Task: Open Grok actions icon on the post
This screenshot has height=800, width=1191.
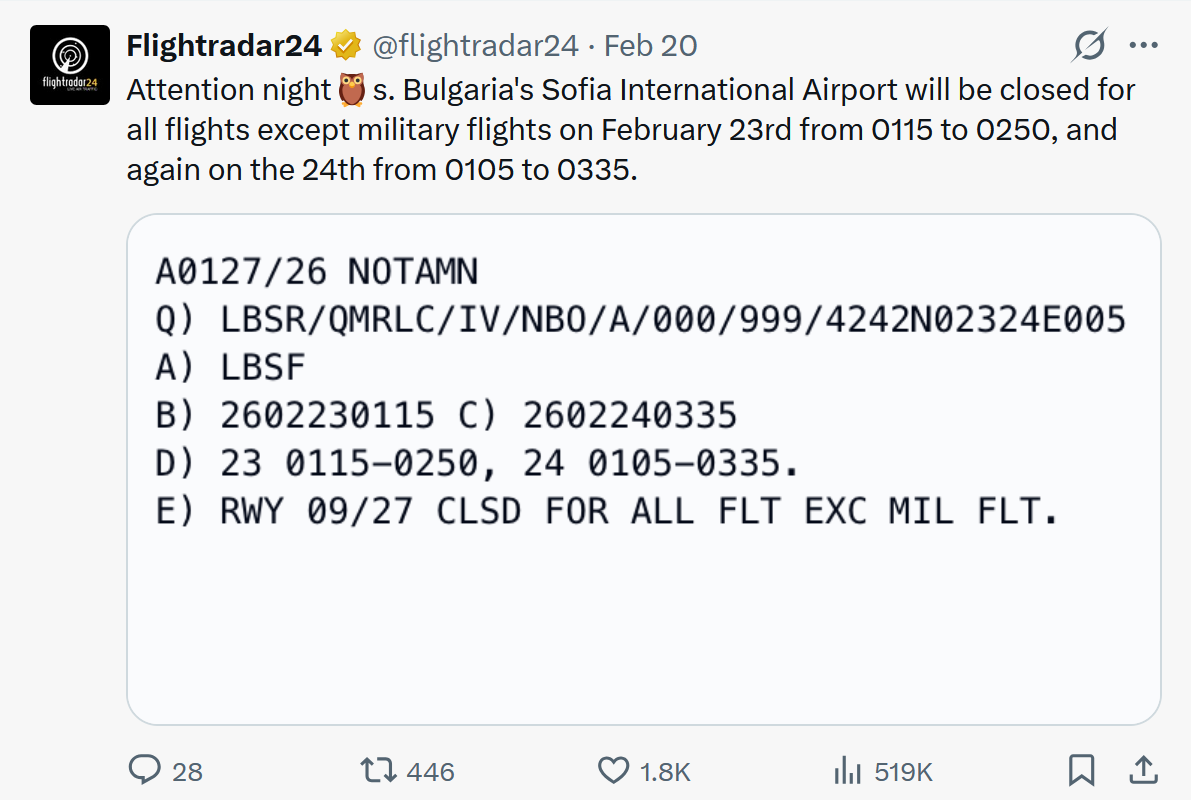Action: coord(1090,45)
